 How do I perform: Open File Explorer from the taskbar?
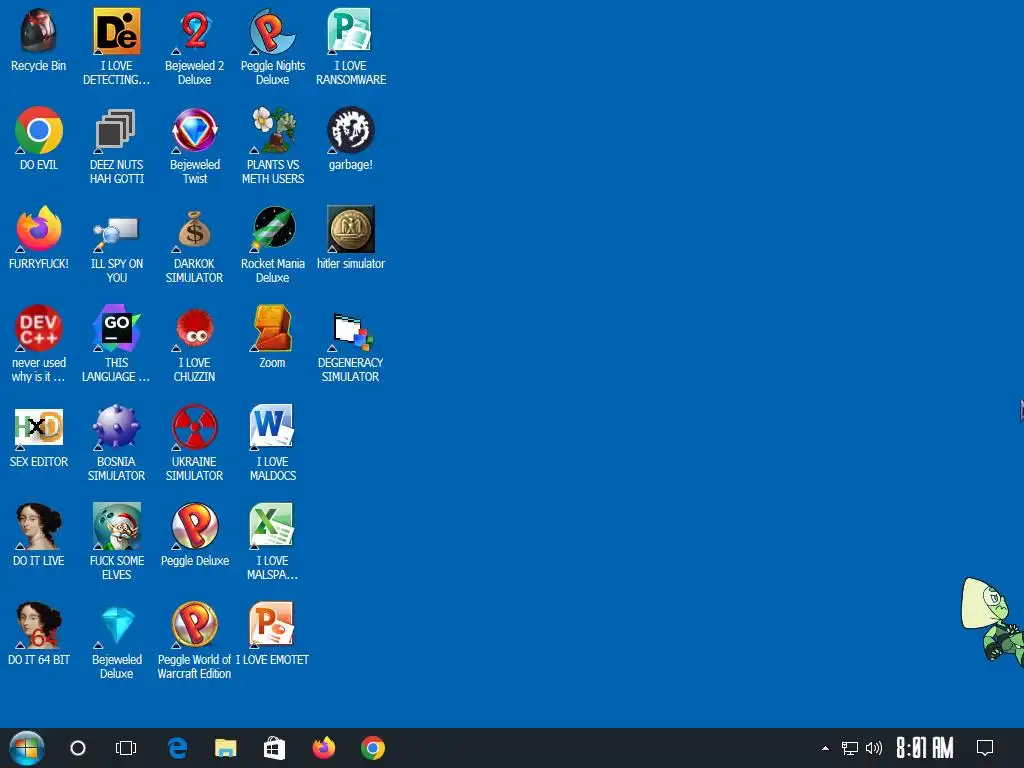pos(226,748)
